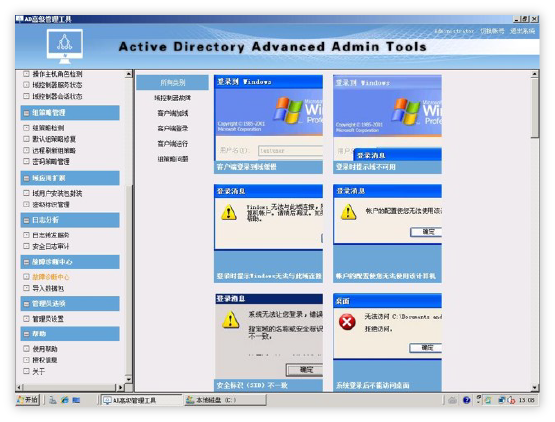
Task: Open the 安全标识 (SID) 不一致 card
Action: coord(268,342)
